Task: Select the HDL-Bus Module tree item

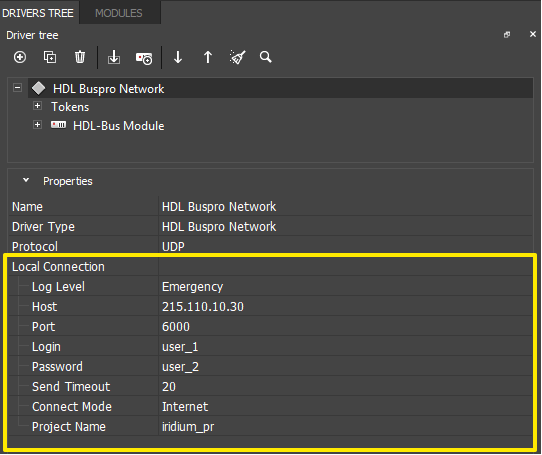Action: click(x=119, y=126)
